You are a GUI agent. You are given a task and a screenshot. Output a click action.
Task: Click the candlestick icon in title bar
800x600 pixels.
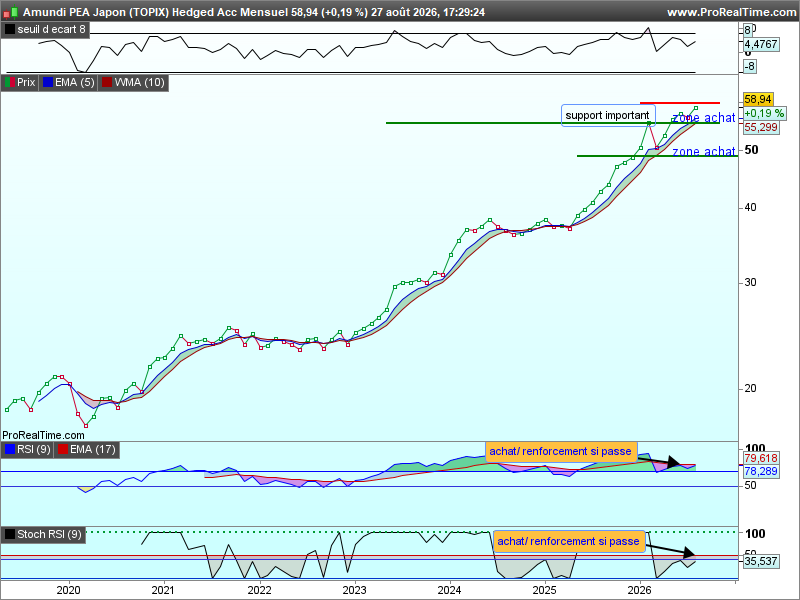[x=10, y=12]
